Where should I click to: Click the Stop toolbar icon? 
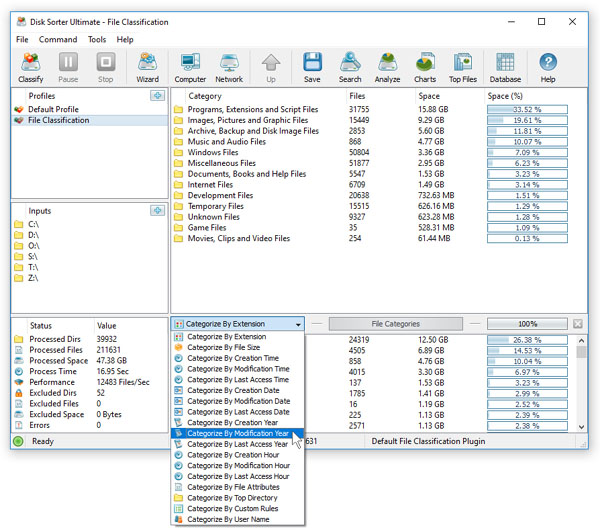coord(106,68)
